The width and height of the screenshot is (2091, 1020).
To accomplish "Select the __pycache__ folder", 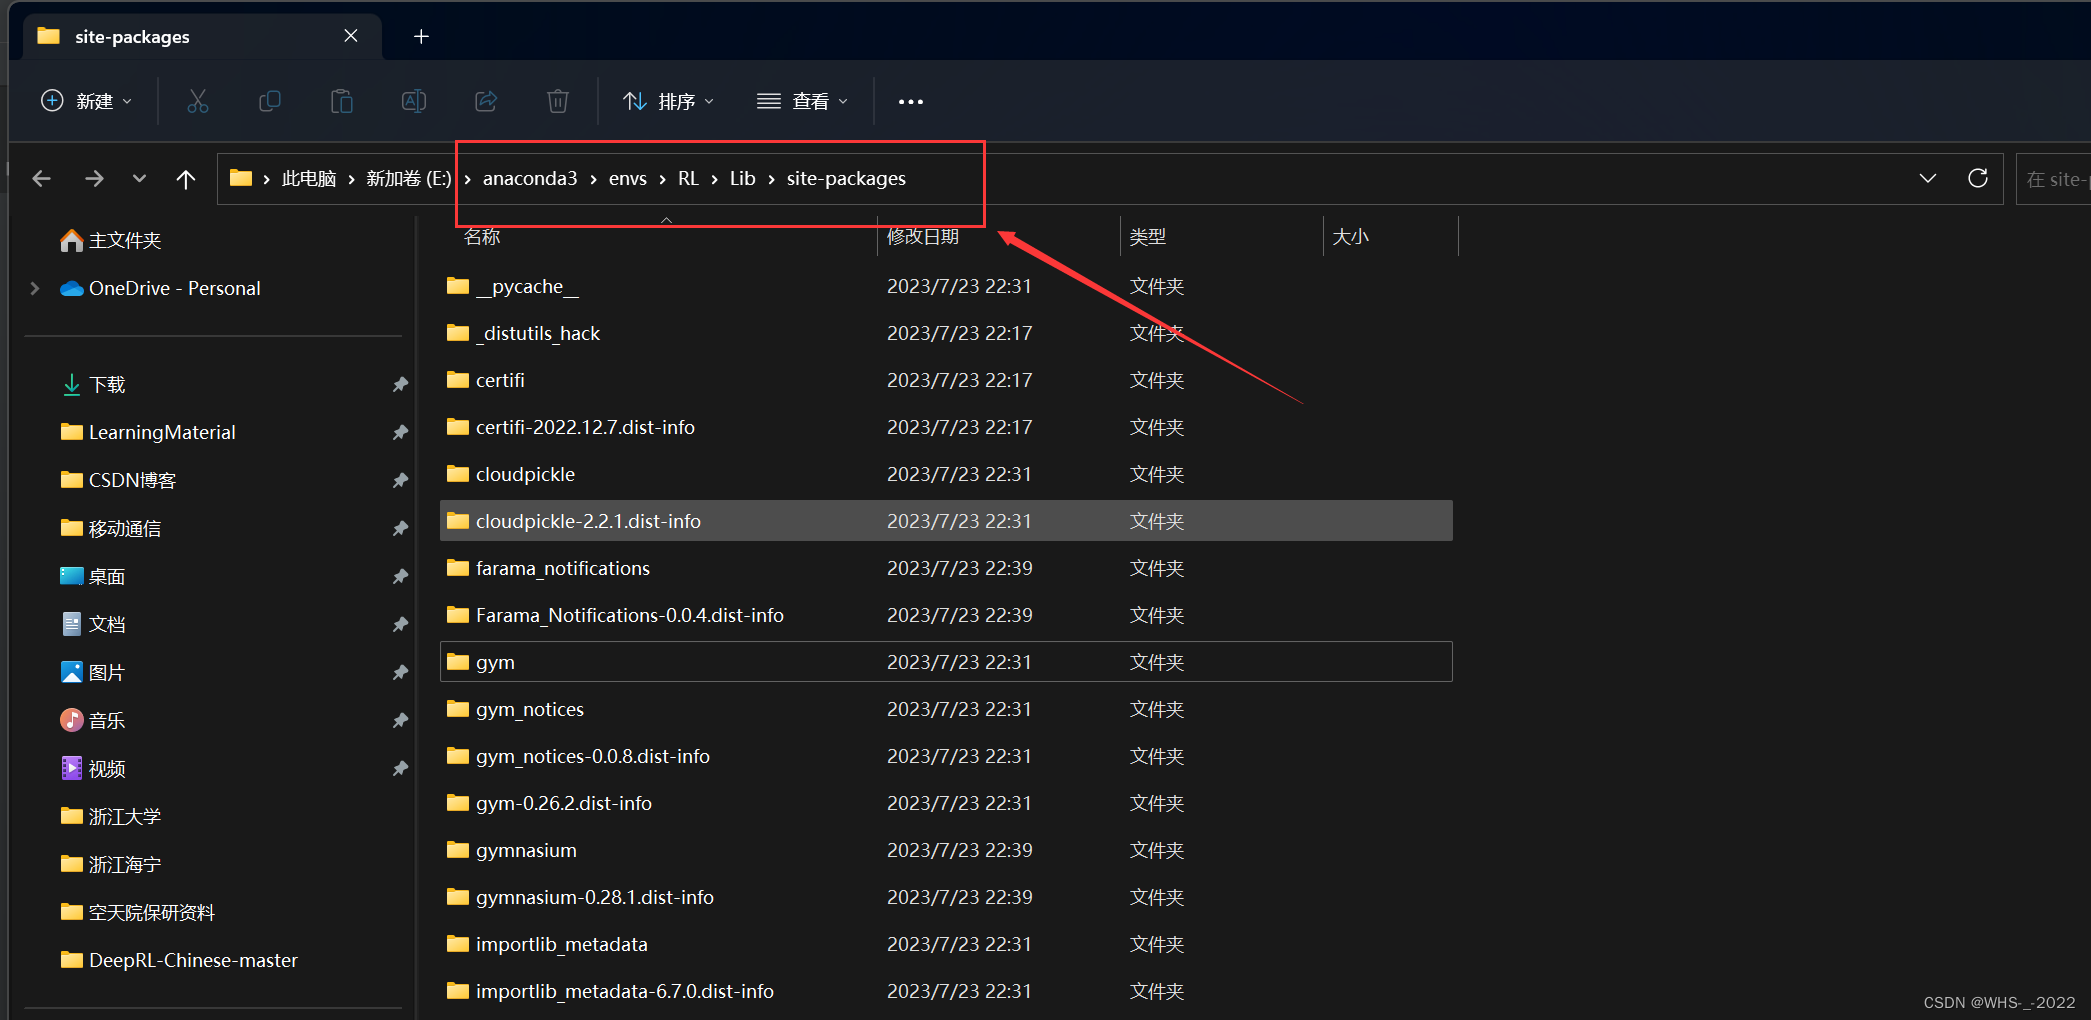I will (x=946, y=286).
